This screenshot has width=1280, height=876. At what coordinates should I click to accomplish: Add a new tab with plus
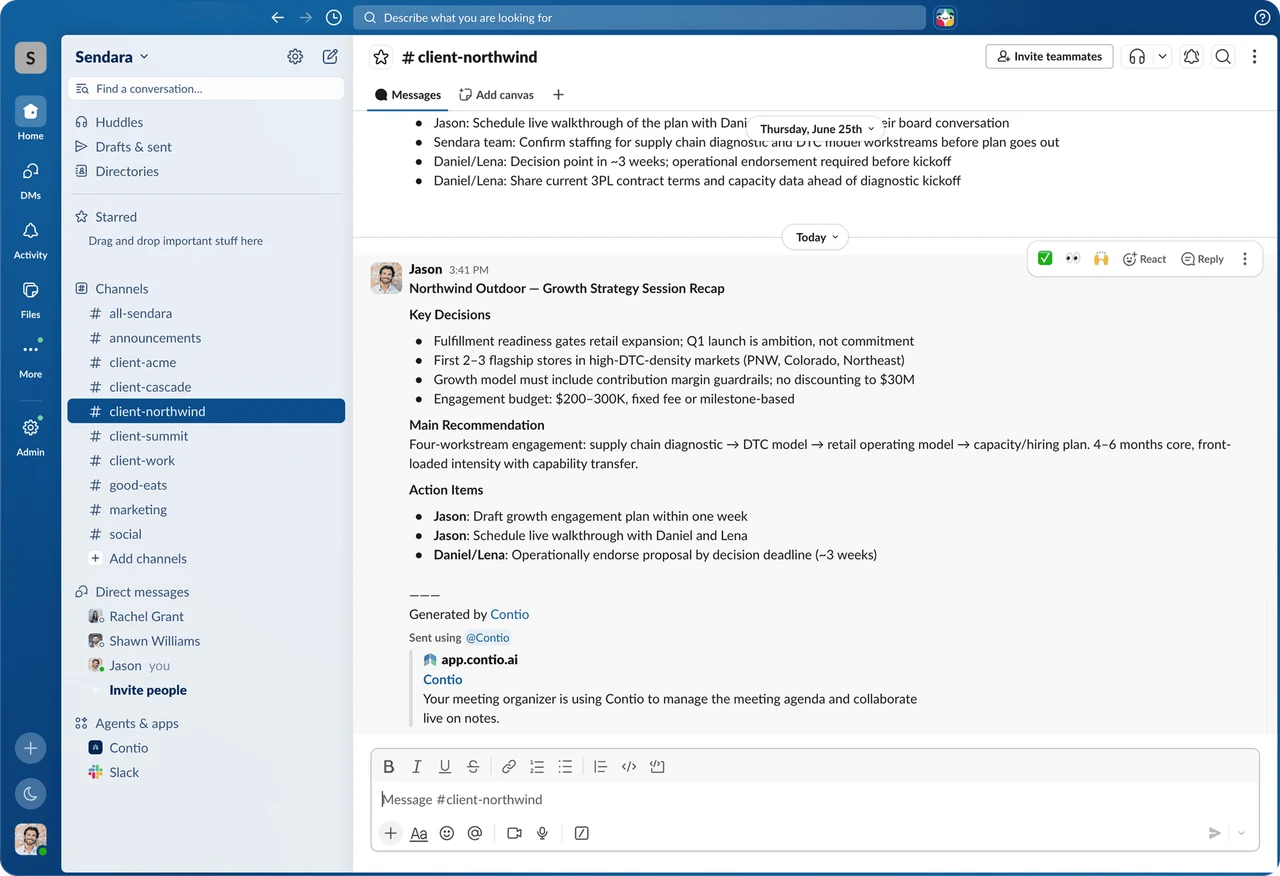[558, 95]
